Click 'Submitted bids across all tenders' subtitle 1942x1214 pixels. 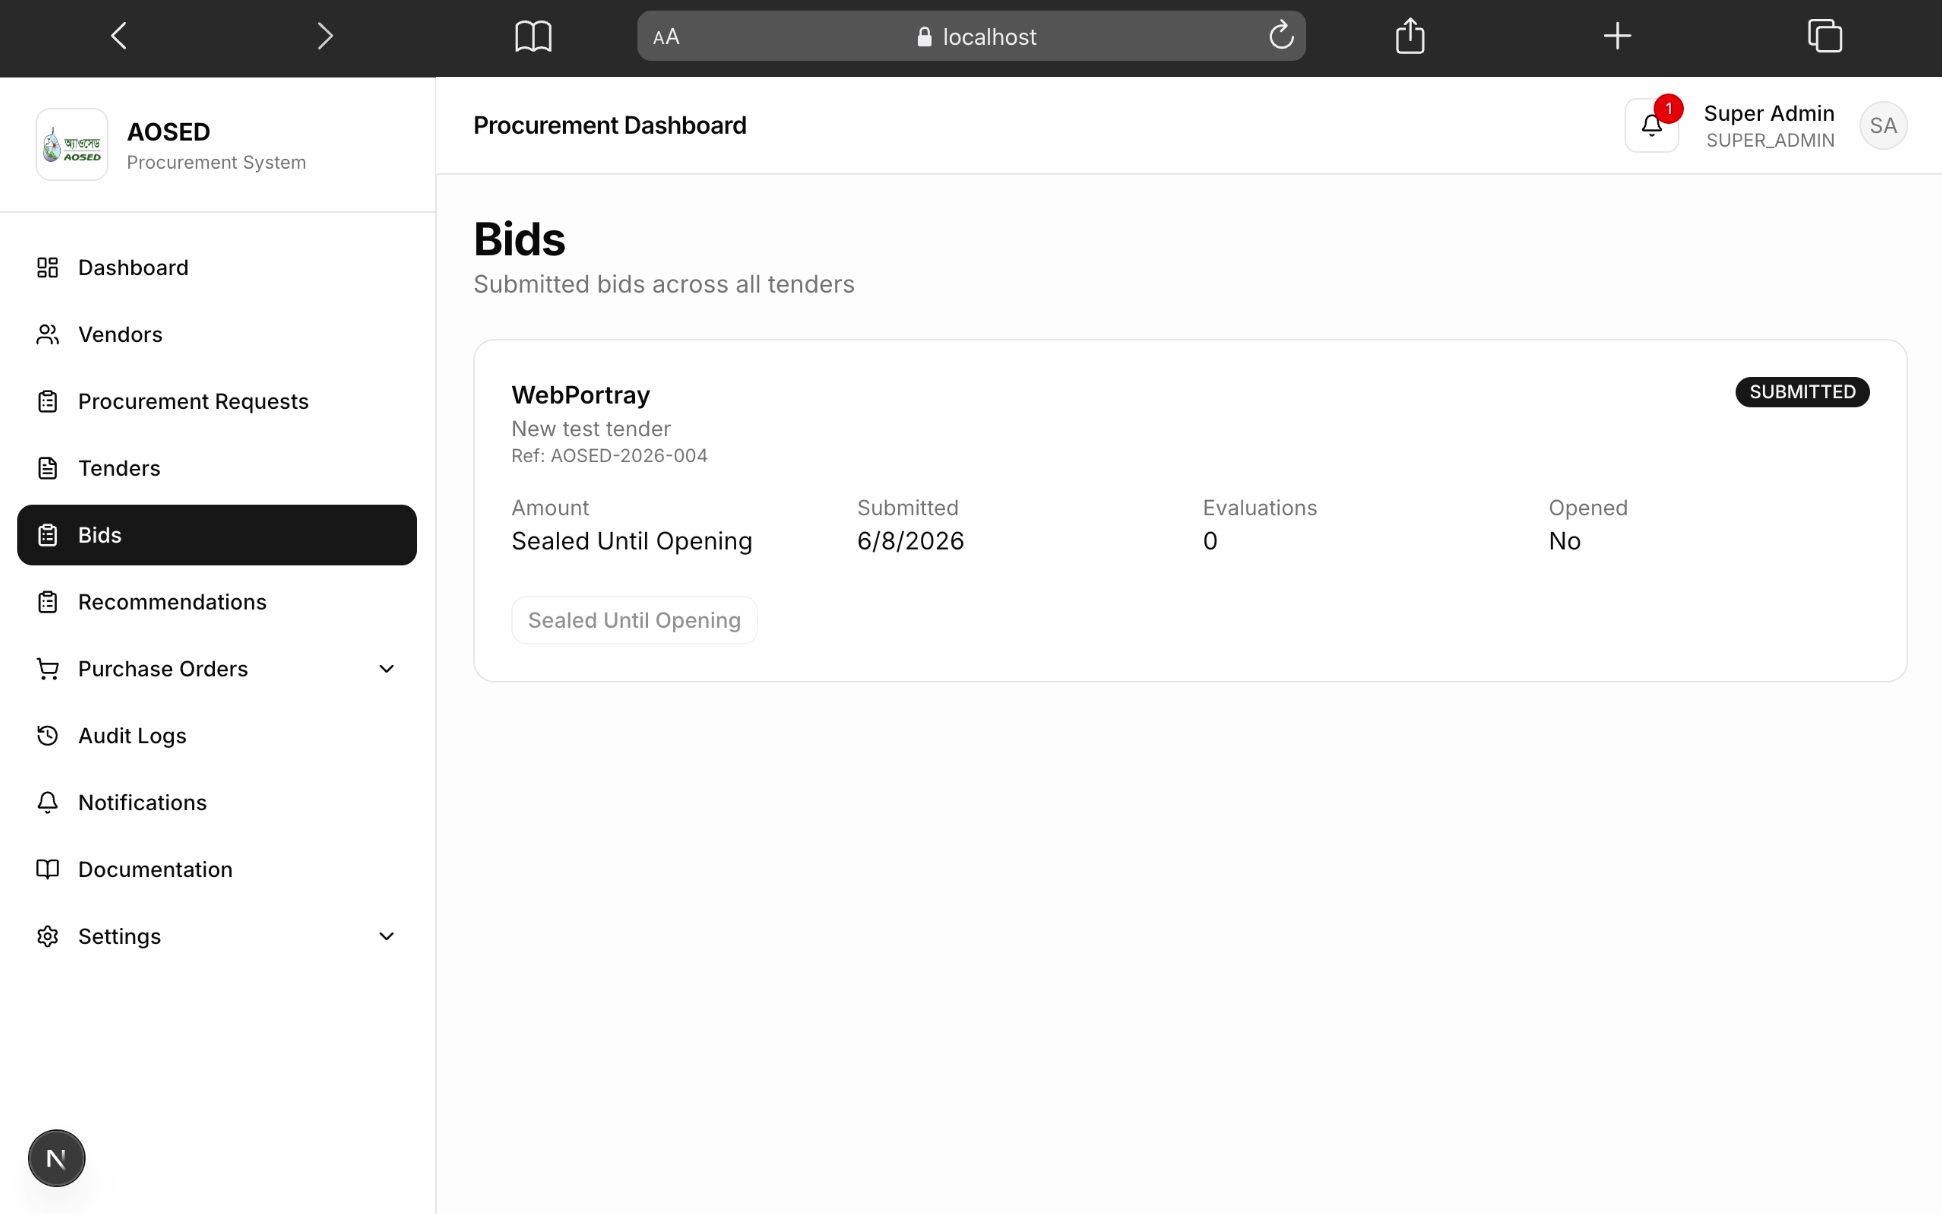(x=663, y=284)
